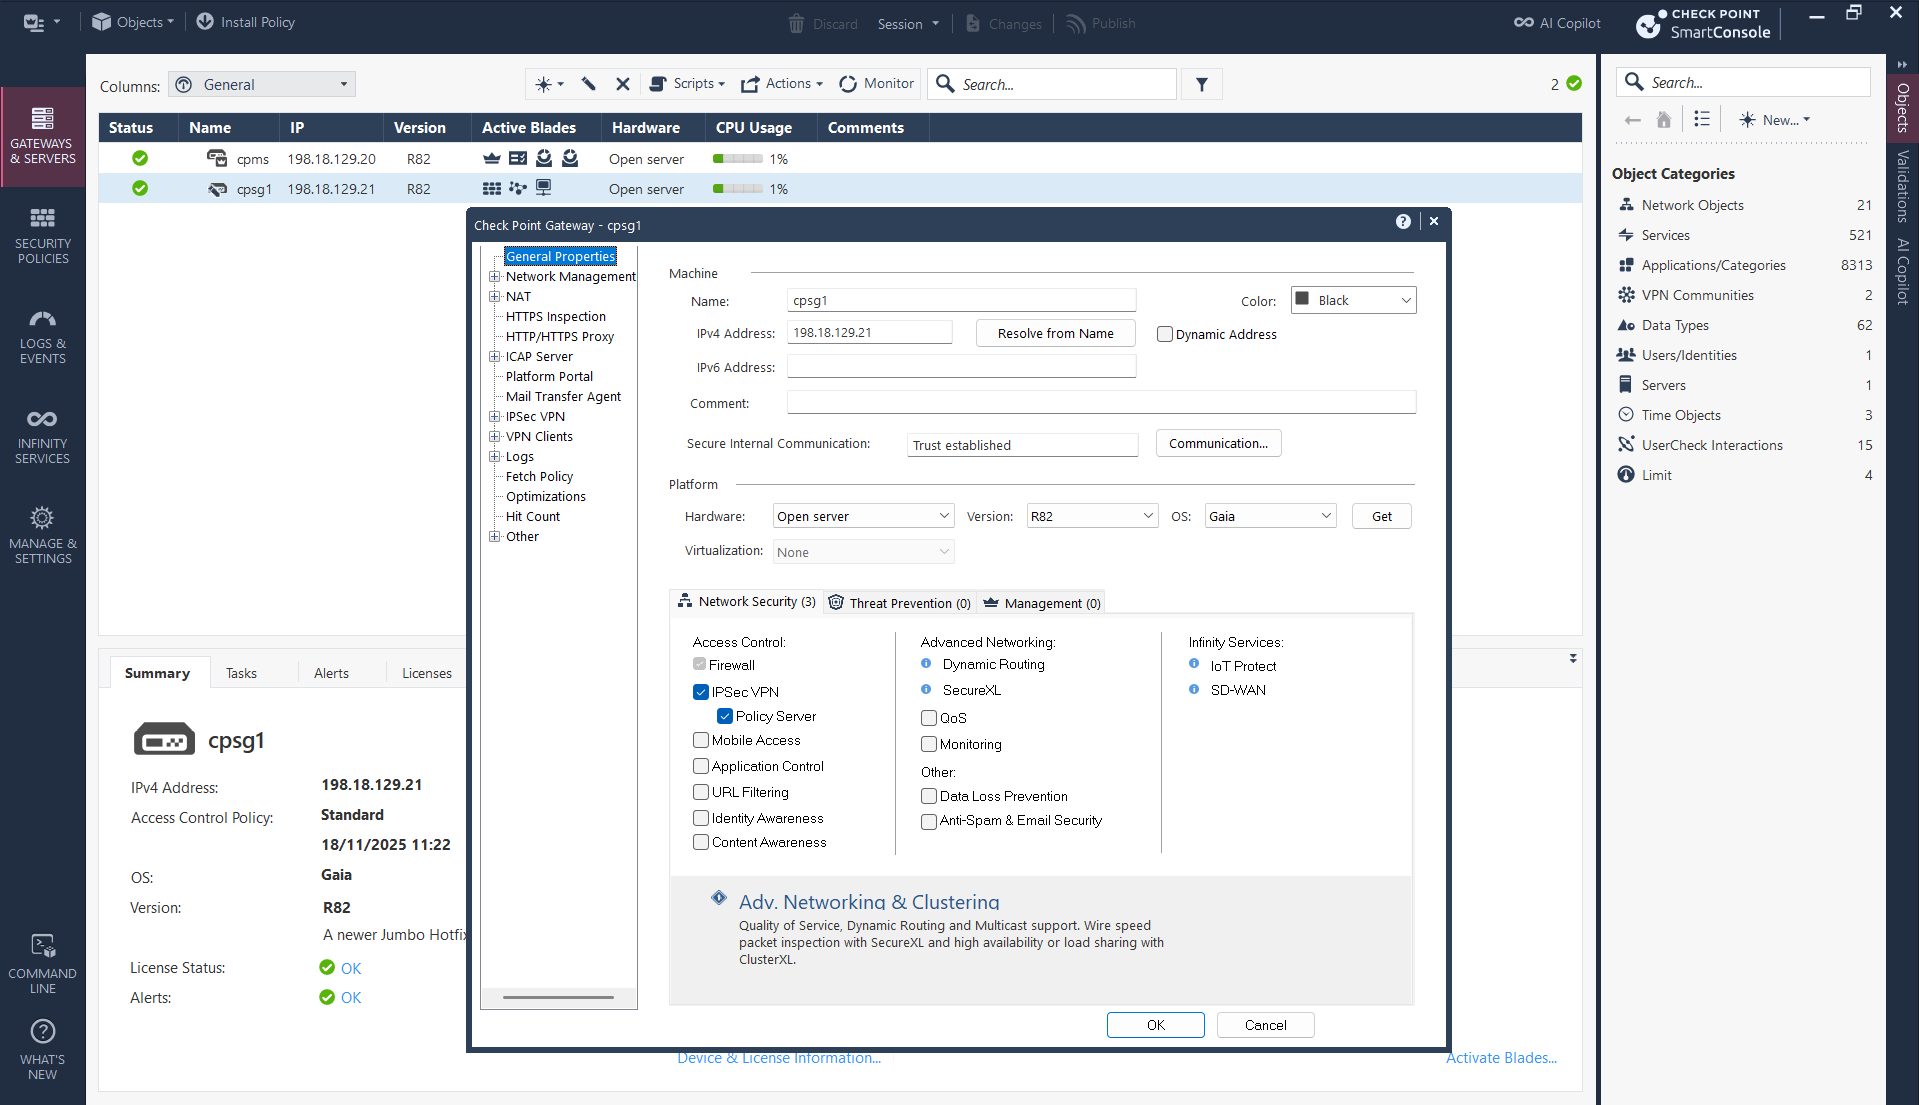Open the Security Policies view
Screen dimensions: 1919x1105
click(x=42, y=236)
